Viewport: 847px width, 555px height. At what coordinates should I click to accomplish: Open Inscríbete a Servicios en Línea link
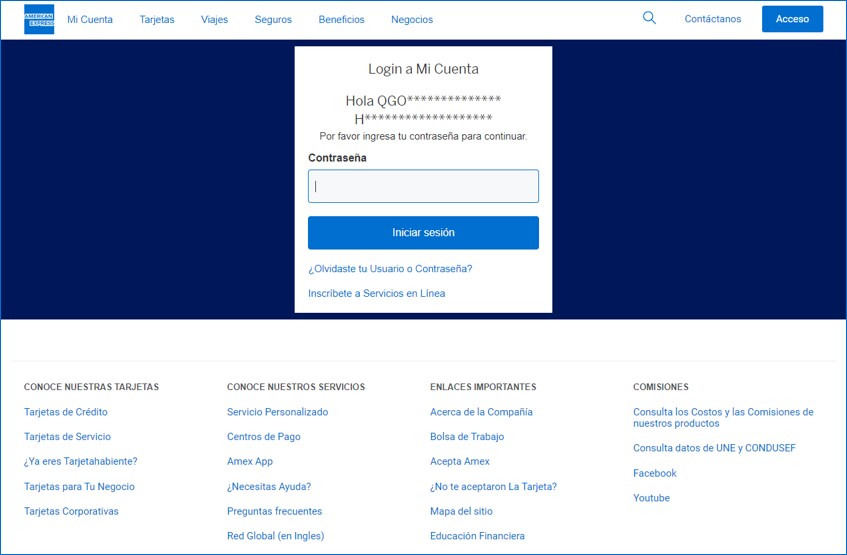coord(376,294)
